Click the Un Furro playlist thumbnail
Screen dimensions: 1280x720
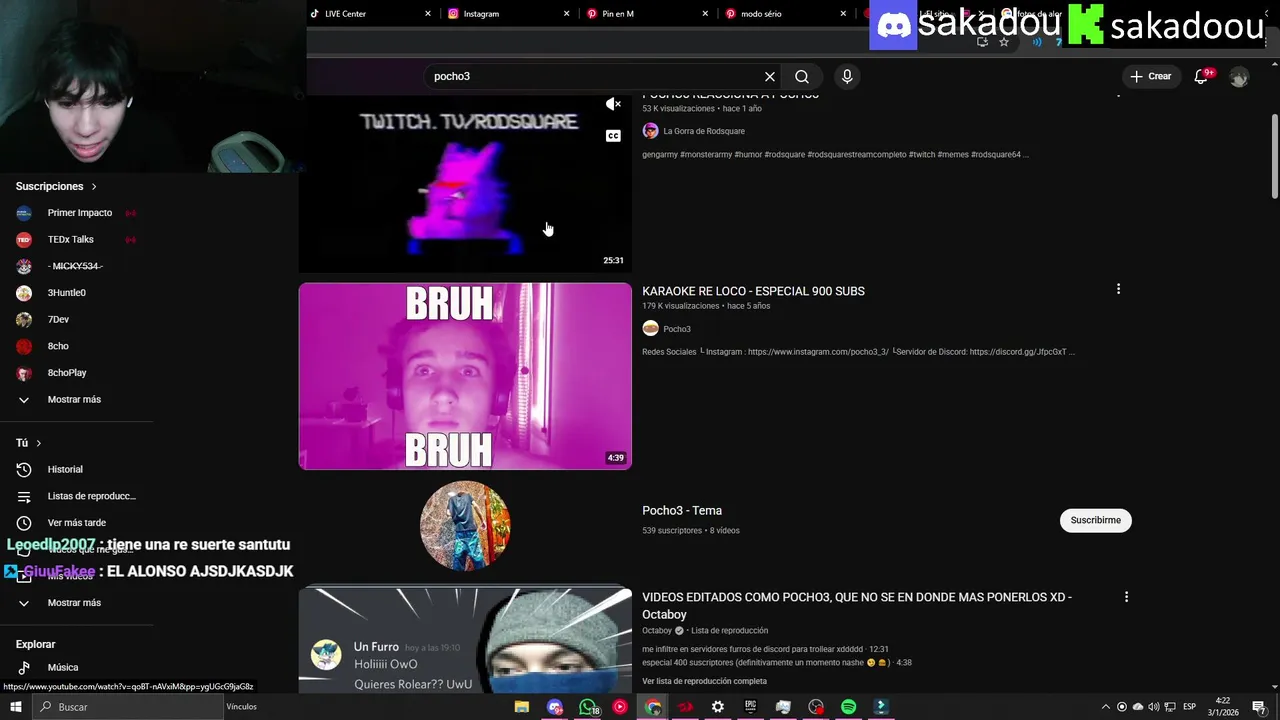tap(465, 640)
